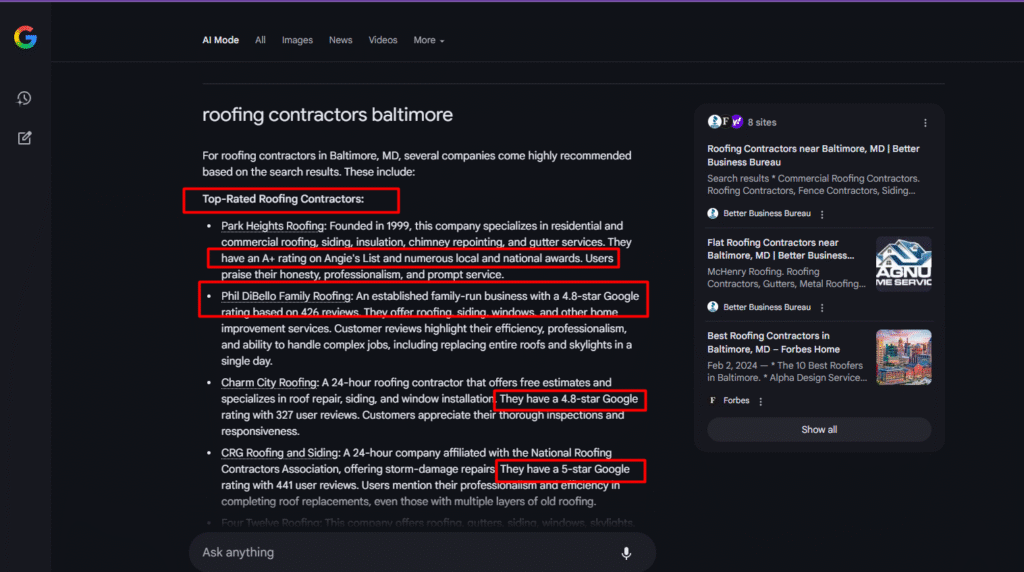
Task: Open options for first Better Business Bureau source
Action: pyautogui.click(x=822, y=214)
